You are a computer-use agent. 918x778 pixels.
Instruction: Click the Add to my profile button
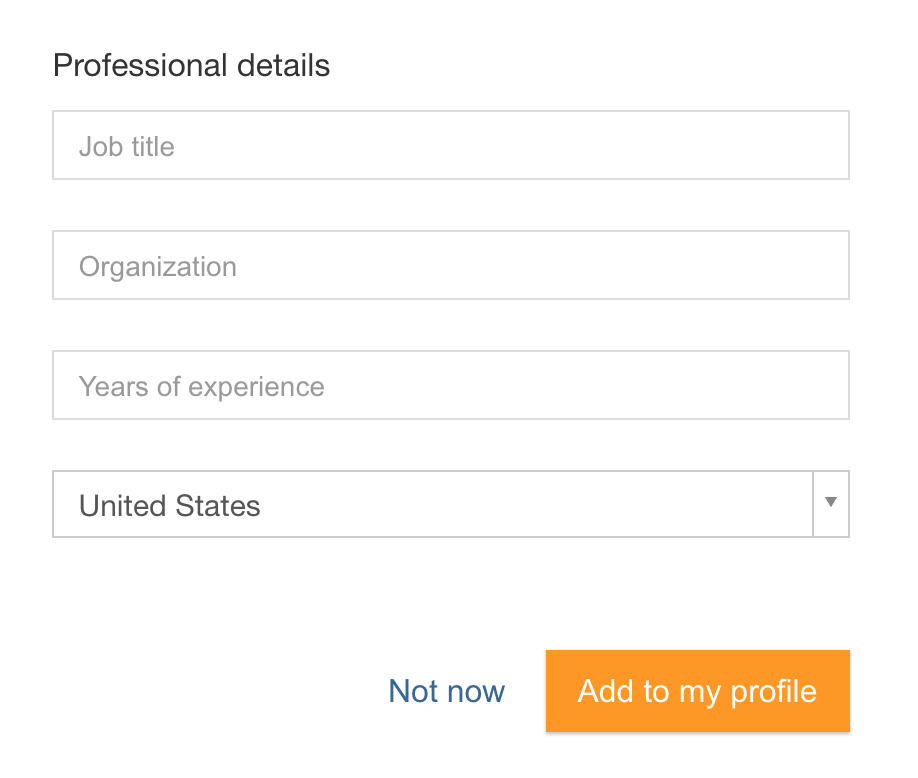click(x=698, y=691)
